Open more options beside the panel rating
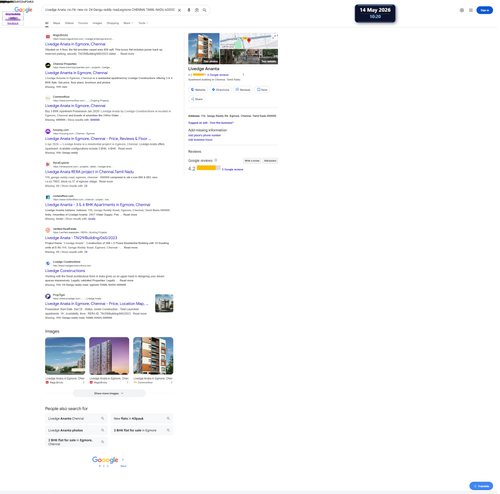Image resolution: width=500 pixels, height=494 pixels. 243,75
